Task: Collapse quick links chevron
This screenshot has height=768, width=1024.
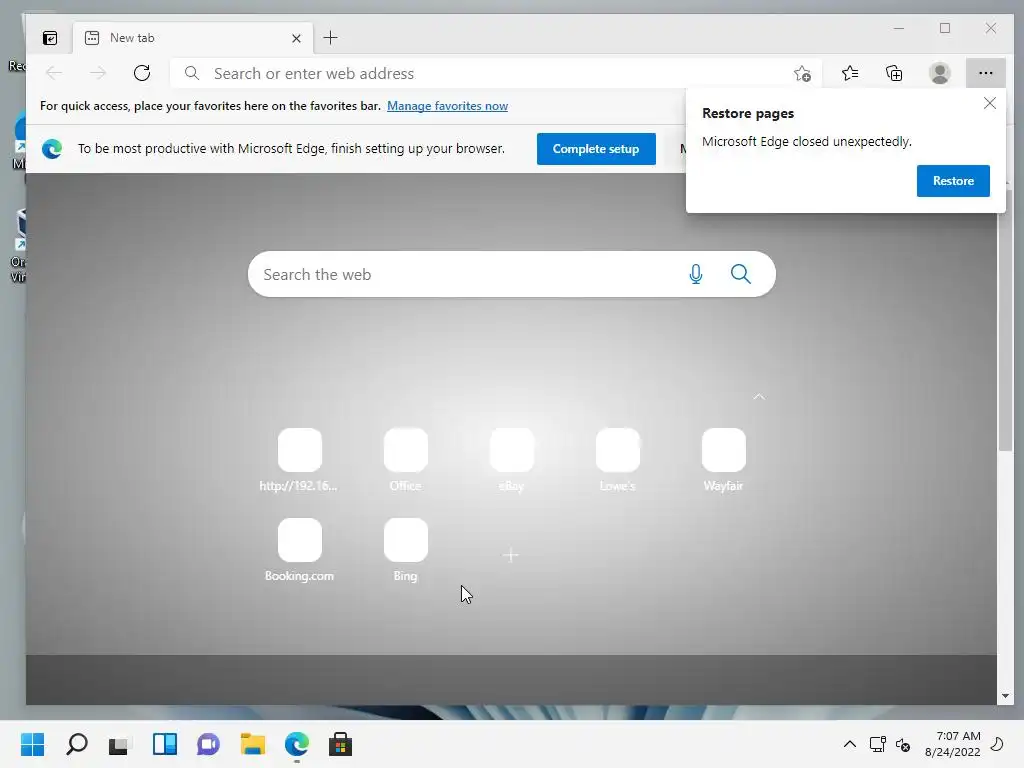Action: pos(759,396)
